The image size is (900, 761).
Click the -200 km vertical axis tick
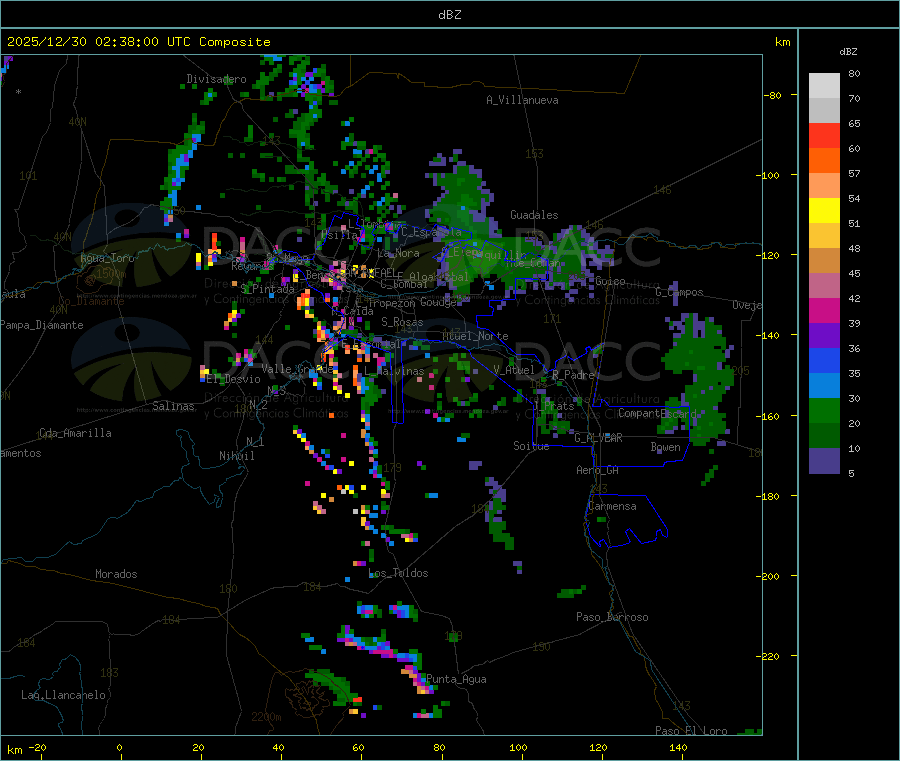(770, 576)
